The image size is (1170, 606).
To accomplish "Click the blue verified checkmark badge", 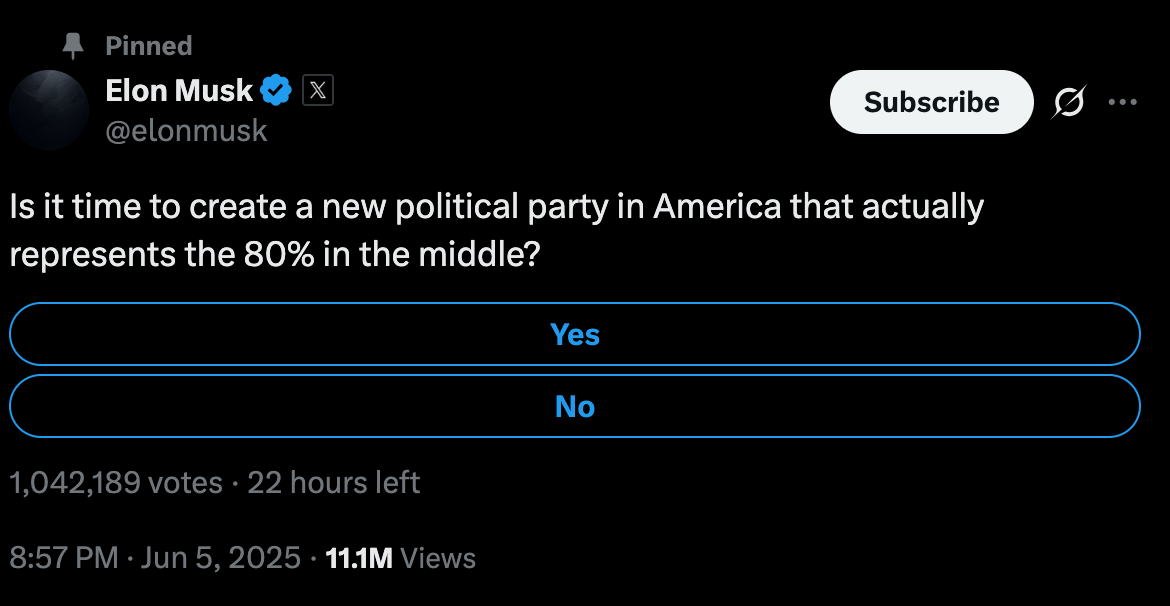I will pyautogui.click(x=276, y=91).
